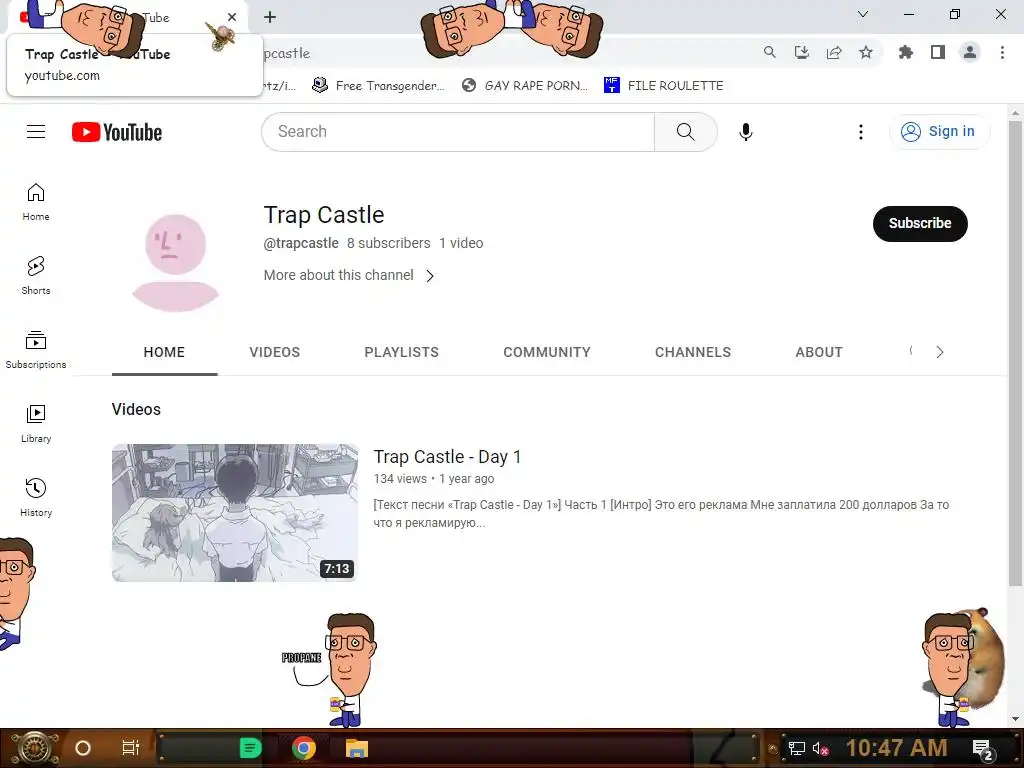This screenshot has width=1024, height=768.
Task: Click the zoom magnifier icon in the address bar
Action: click(x=770, y=52)
